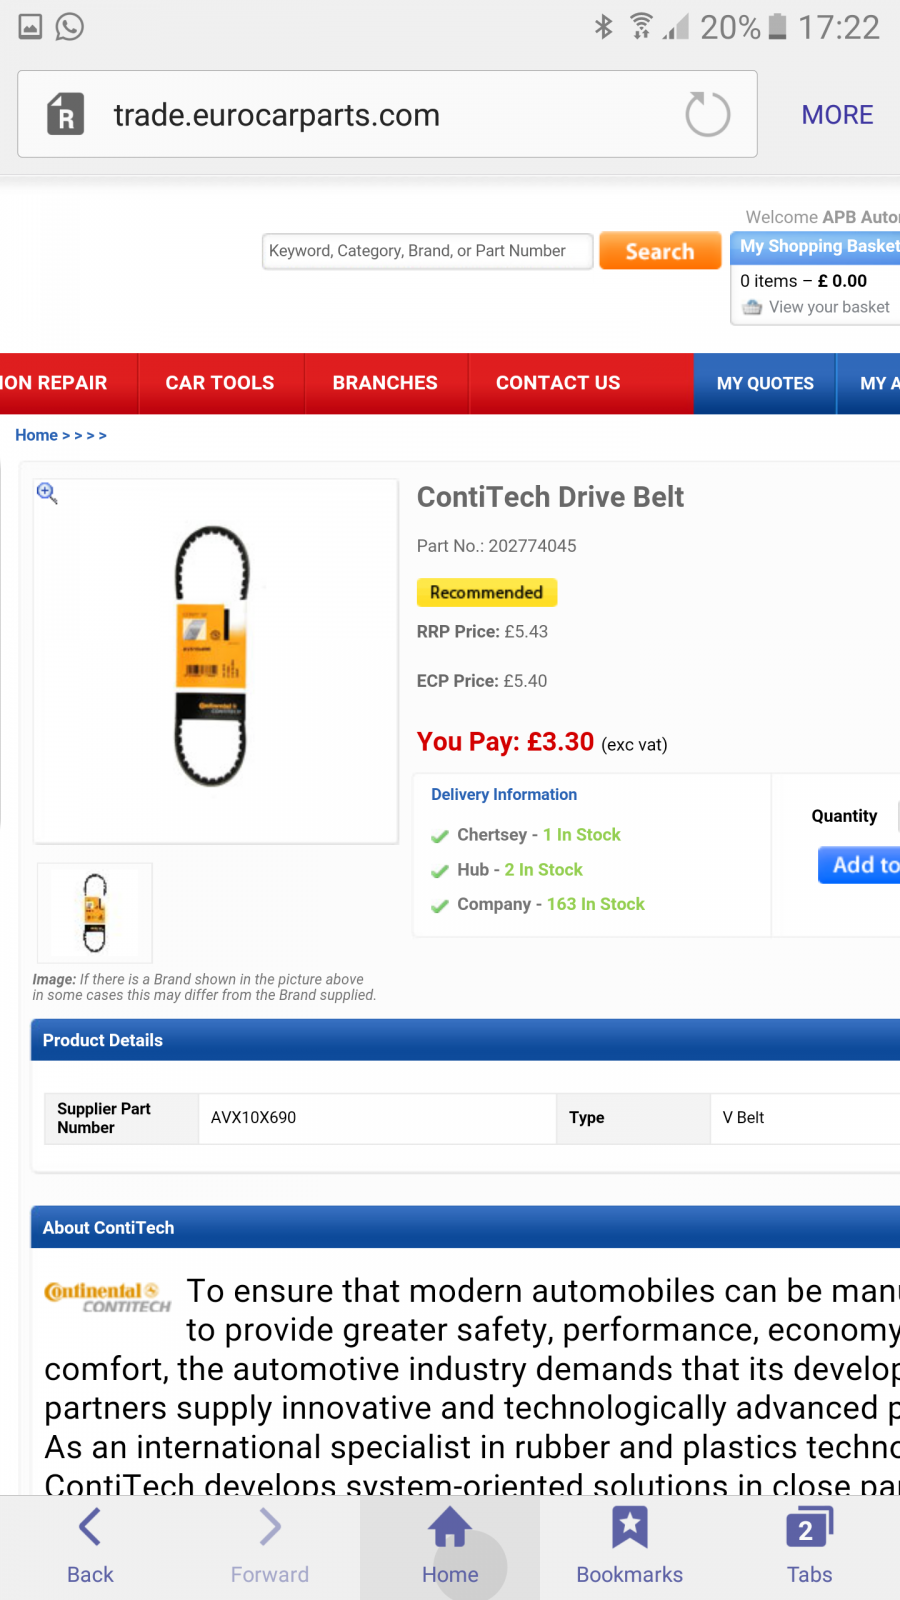Image resolution: width=900 pixels, height=1600 pixels.
Task: Click the Product Details section header
Action: 466,1040
